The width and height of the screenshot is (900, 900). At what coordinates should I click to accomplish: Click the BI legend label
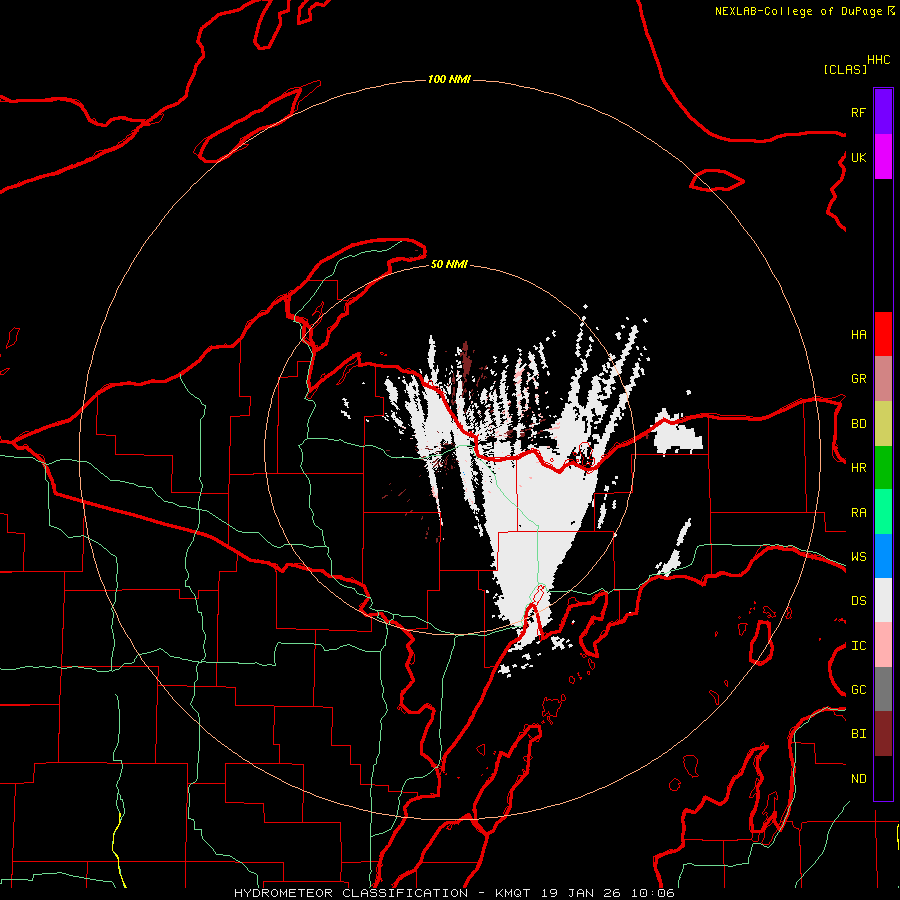[858, 734]
